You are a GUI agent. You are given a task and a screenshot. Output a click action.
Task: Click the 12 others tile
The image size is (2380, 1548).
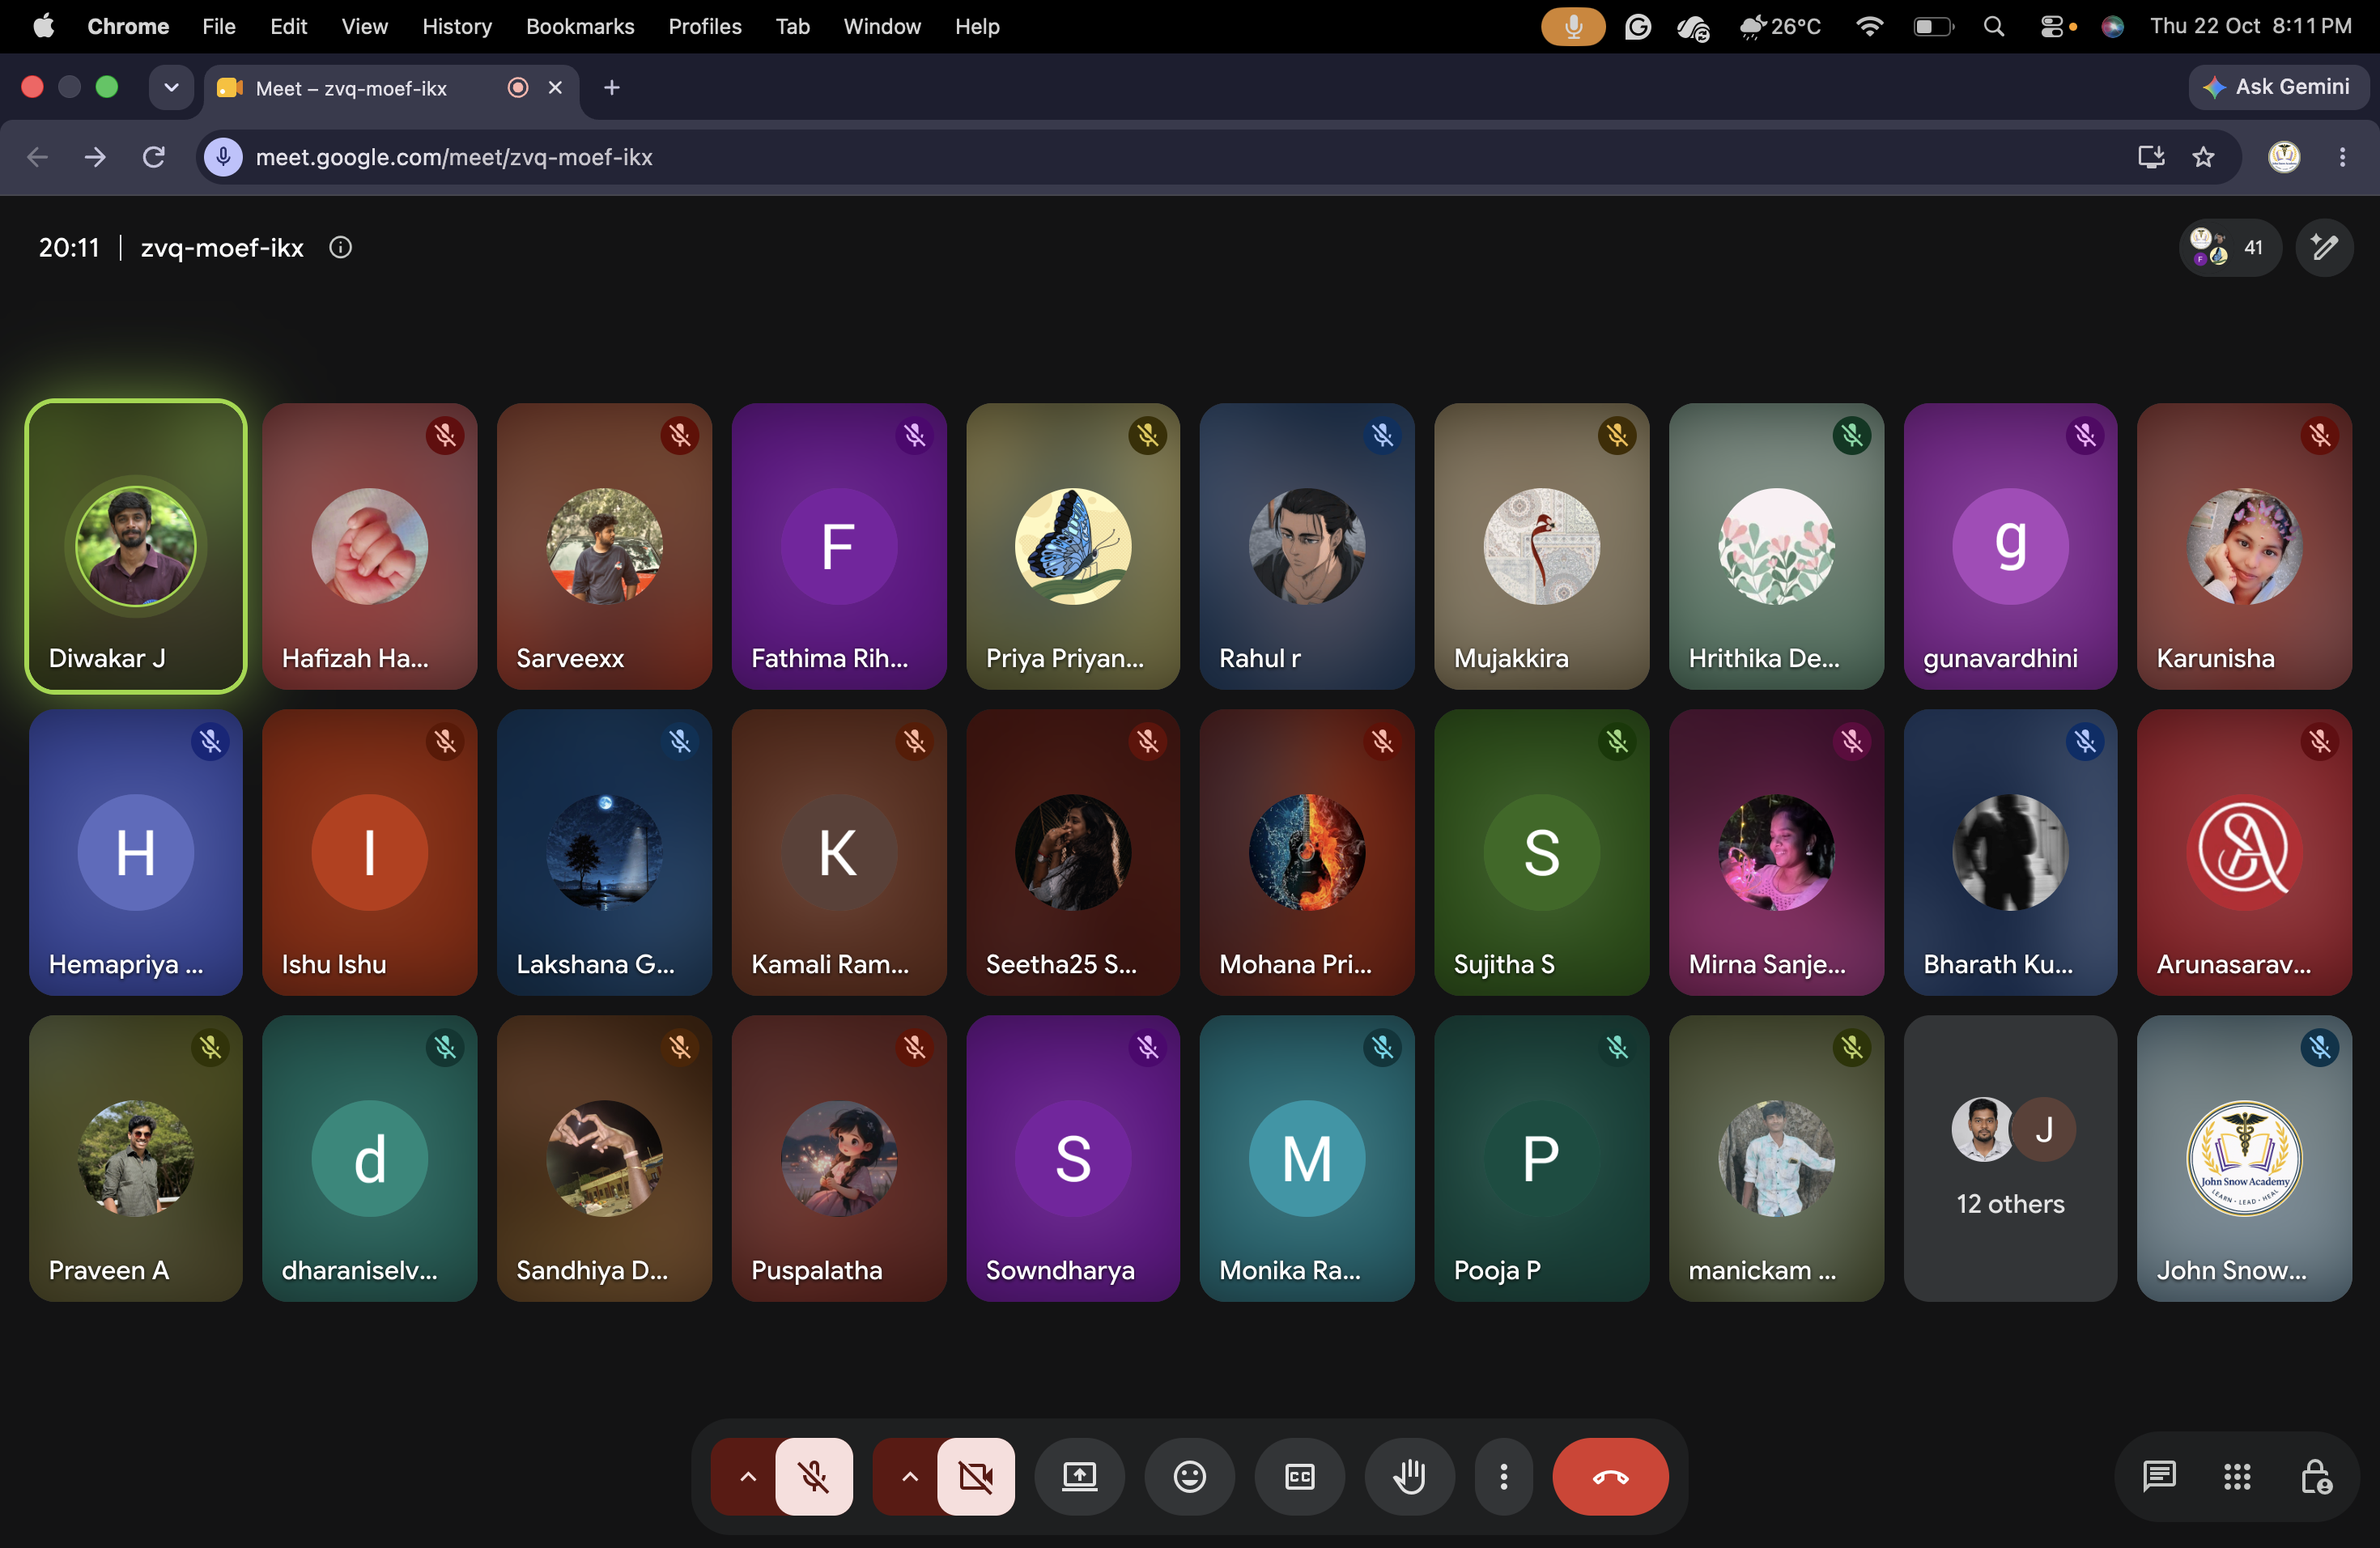click(x=2010, y=1158)
